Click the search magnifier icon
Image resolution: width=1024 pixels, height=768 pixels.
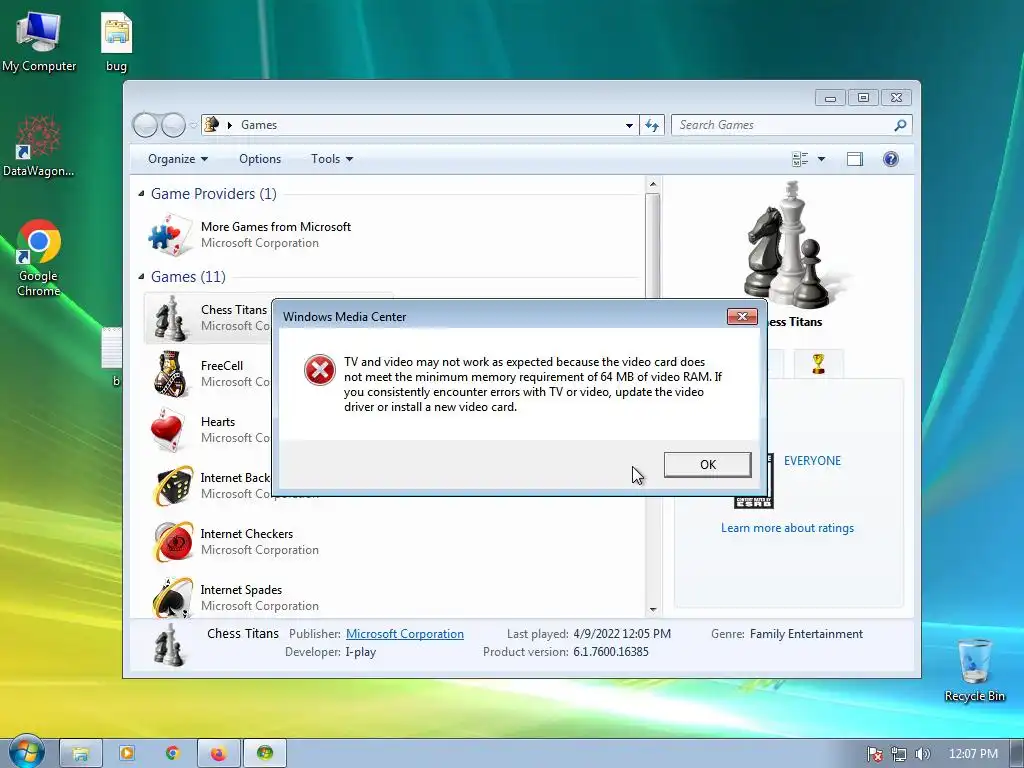pyautogui.click(x=901, y=125)
